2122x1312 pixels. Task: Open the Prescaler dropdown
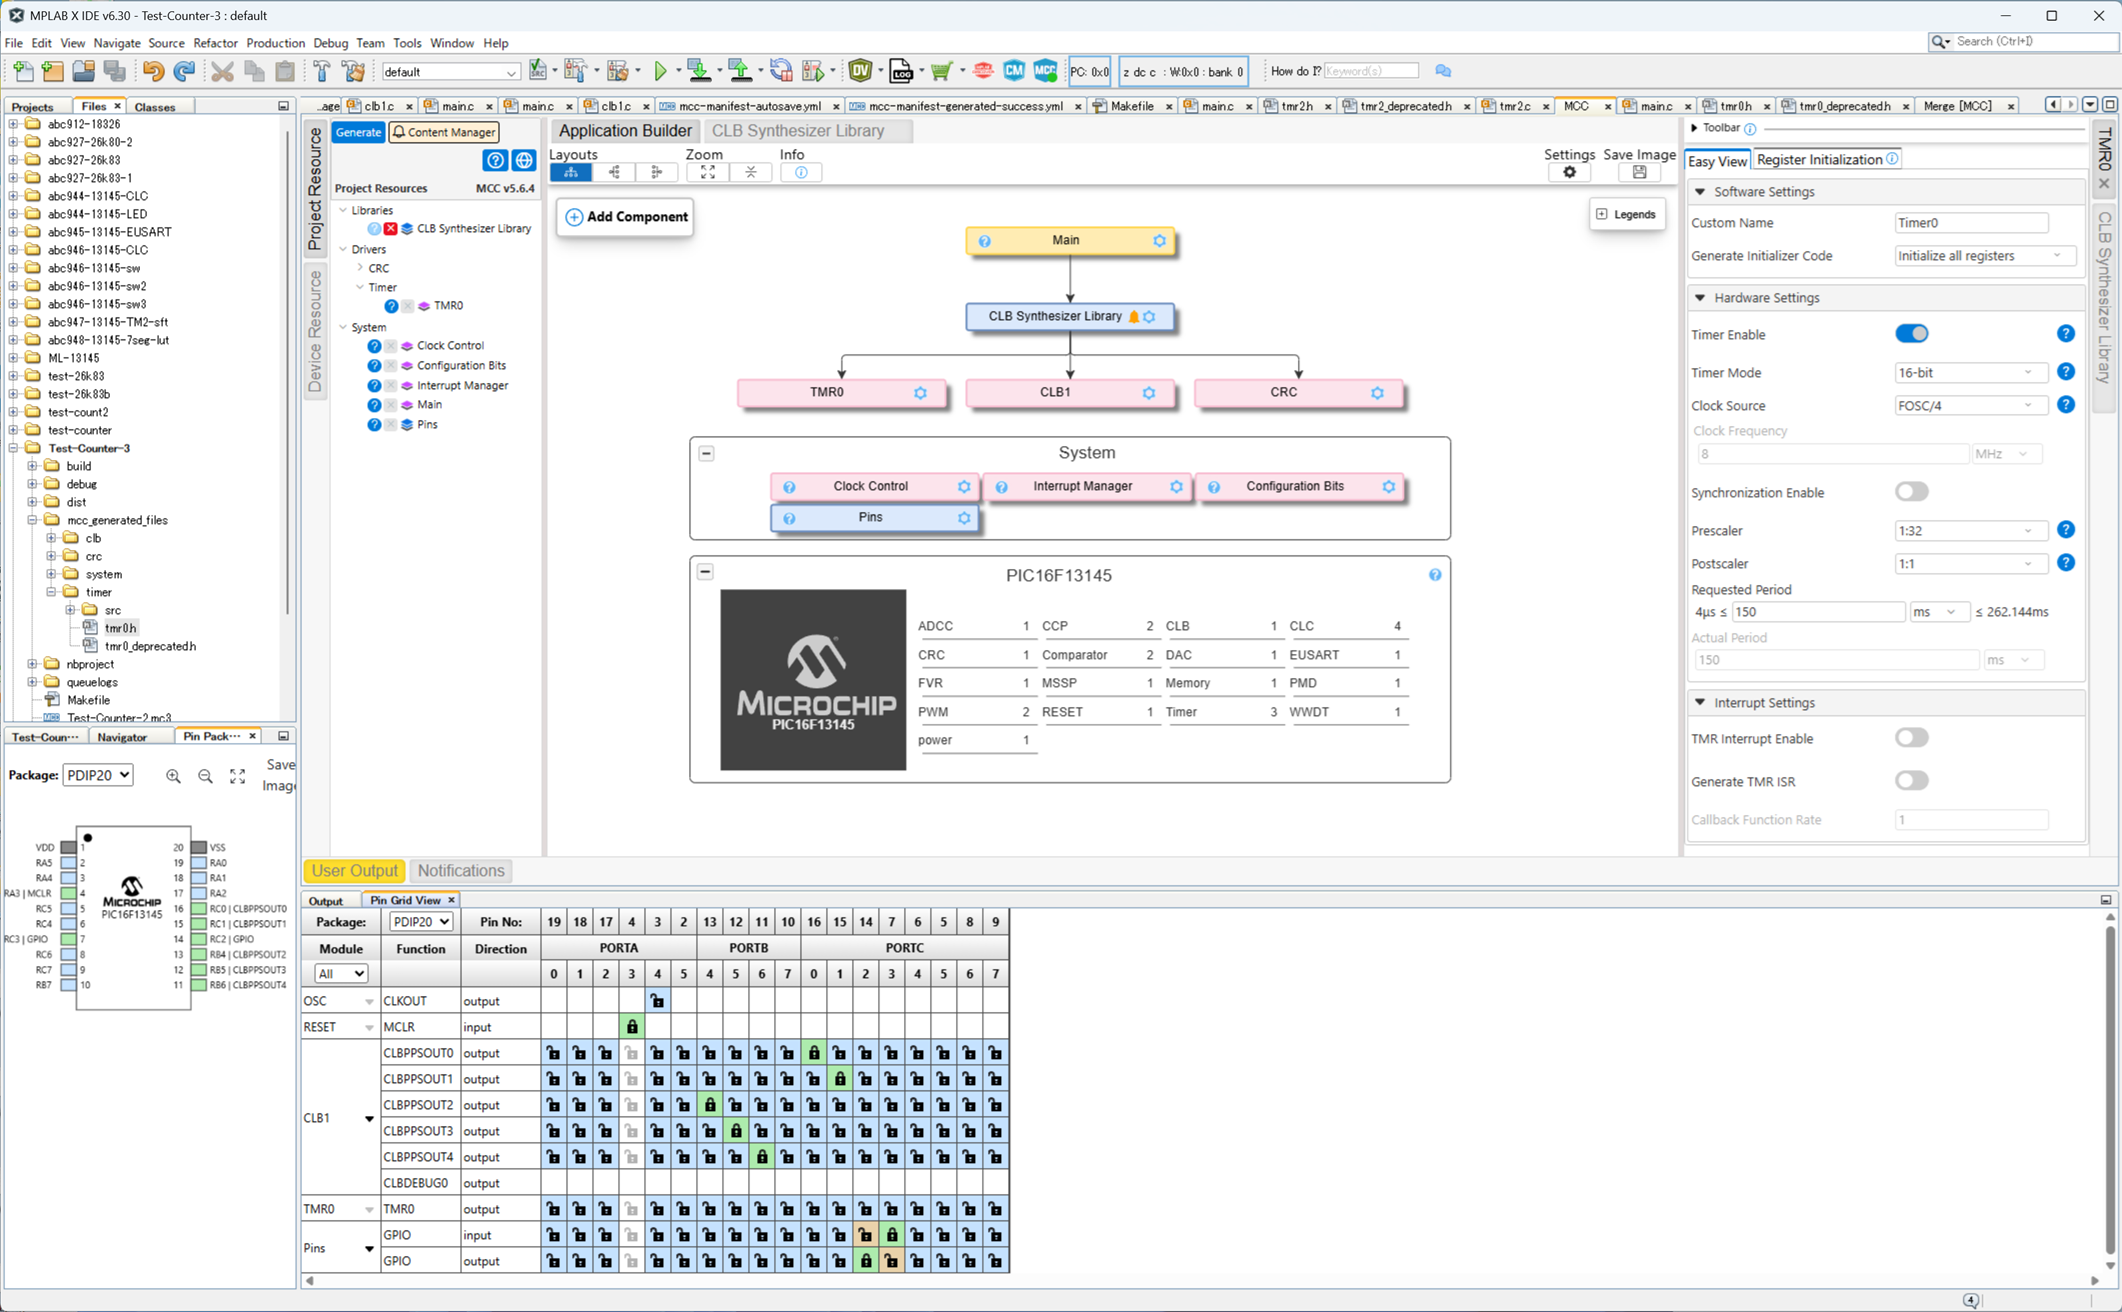[1969, 531]
